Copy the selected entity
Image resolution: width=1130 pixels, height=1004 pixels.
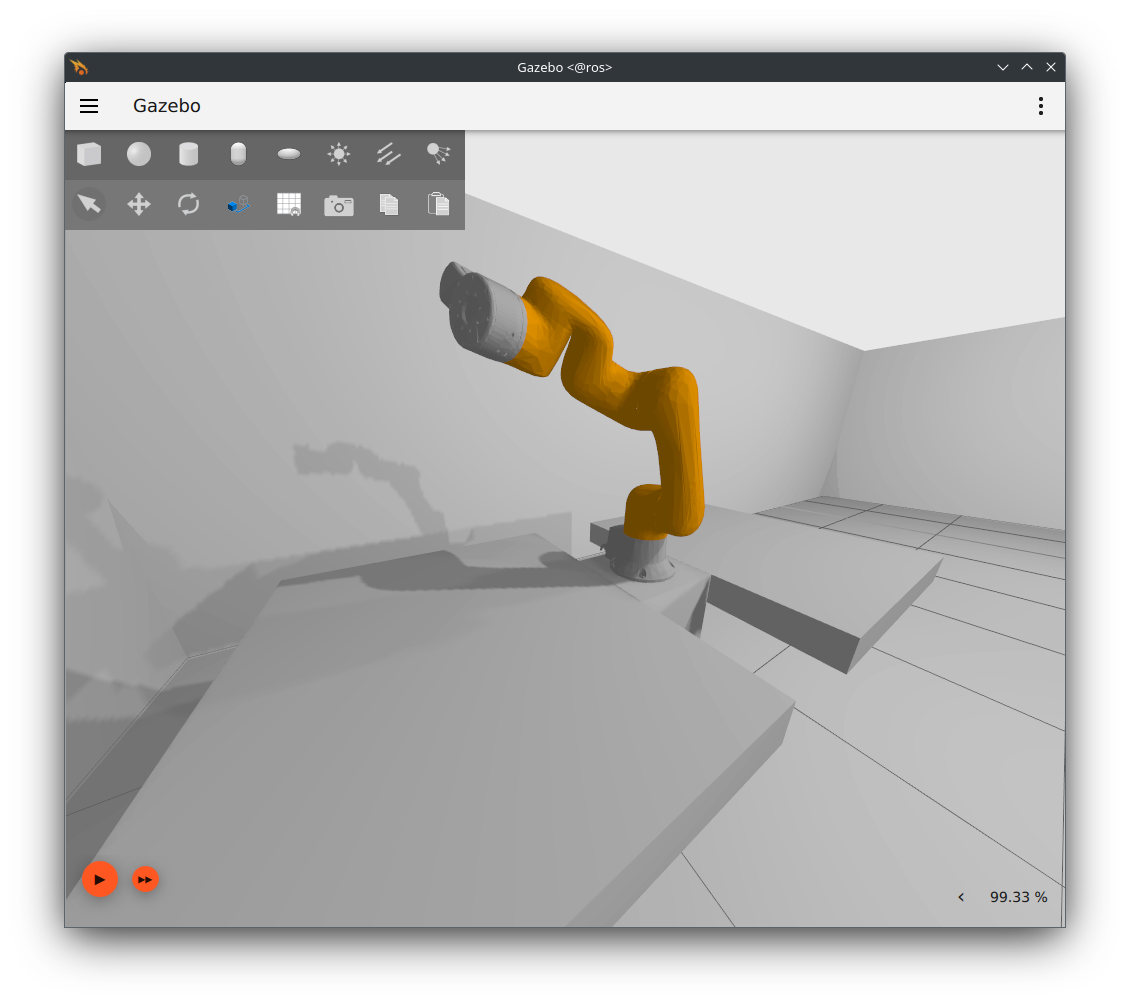(x=389, y=204)
